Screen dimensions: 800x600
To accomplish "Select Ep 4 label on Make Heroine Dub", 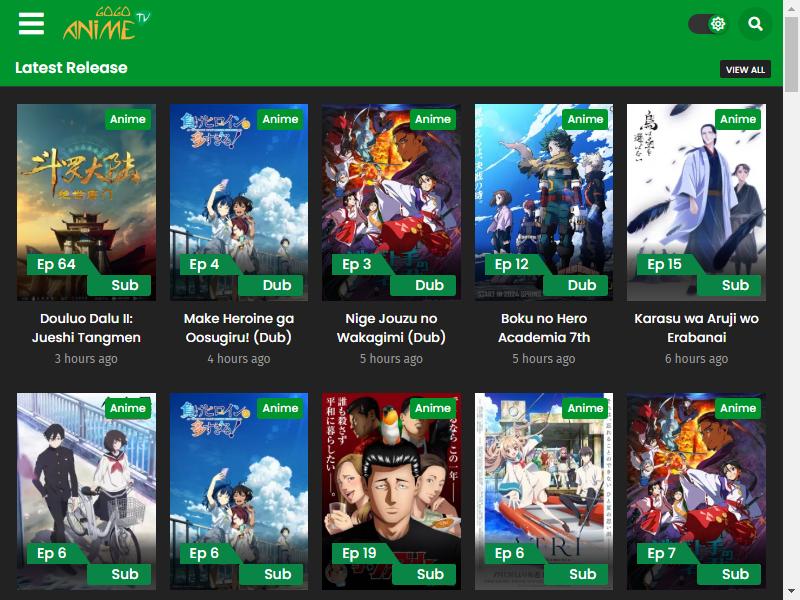I will click(204, 264).
